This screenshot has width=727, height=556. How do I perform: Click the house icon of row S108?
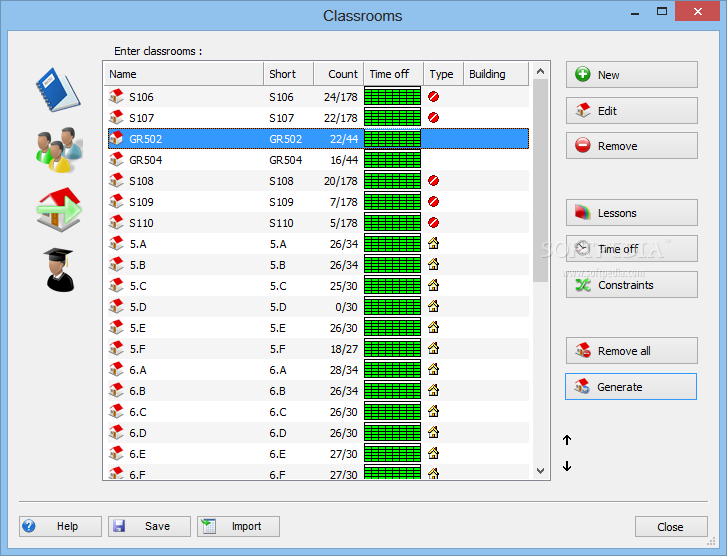click(x=116, y=180)
